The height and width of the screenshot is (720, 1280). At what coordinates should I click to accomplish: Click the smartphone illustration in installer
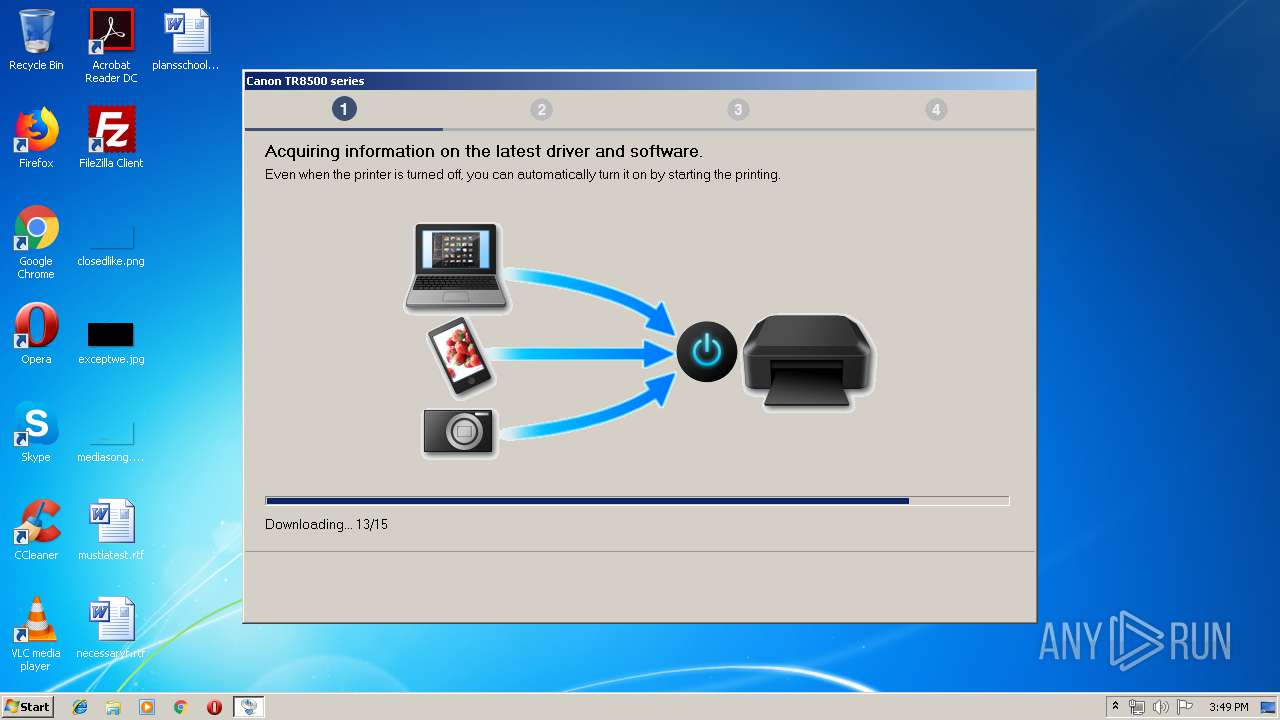click(x=461, y=357)
